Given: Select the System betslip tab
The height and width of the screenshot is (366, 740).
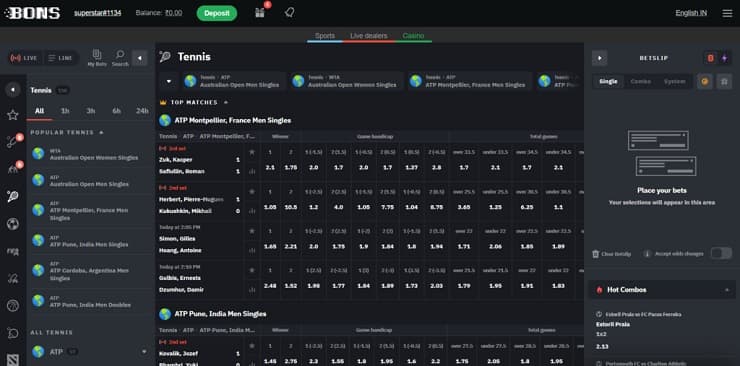Looking at the screenshot, I should pos(674,82).
